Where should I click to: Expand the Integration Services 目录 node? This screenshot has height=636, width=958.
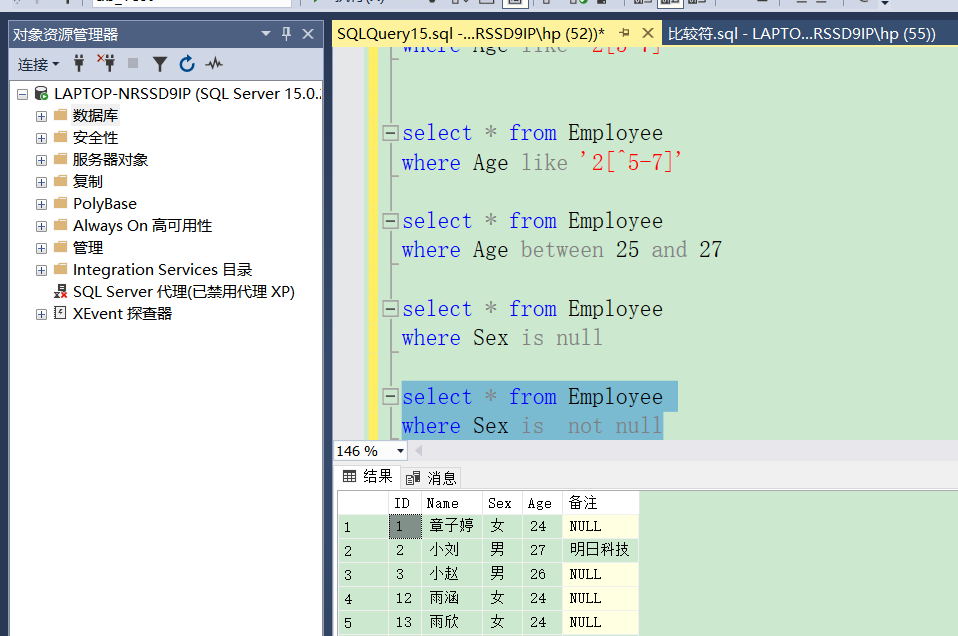point(42,270)
